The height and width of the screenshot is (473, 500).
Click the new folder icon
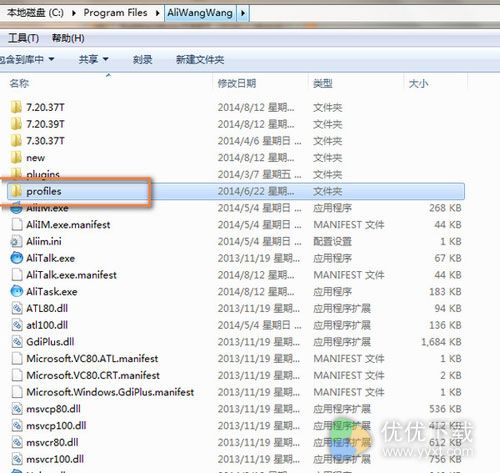(x=16, y=157)
